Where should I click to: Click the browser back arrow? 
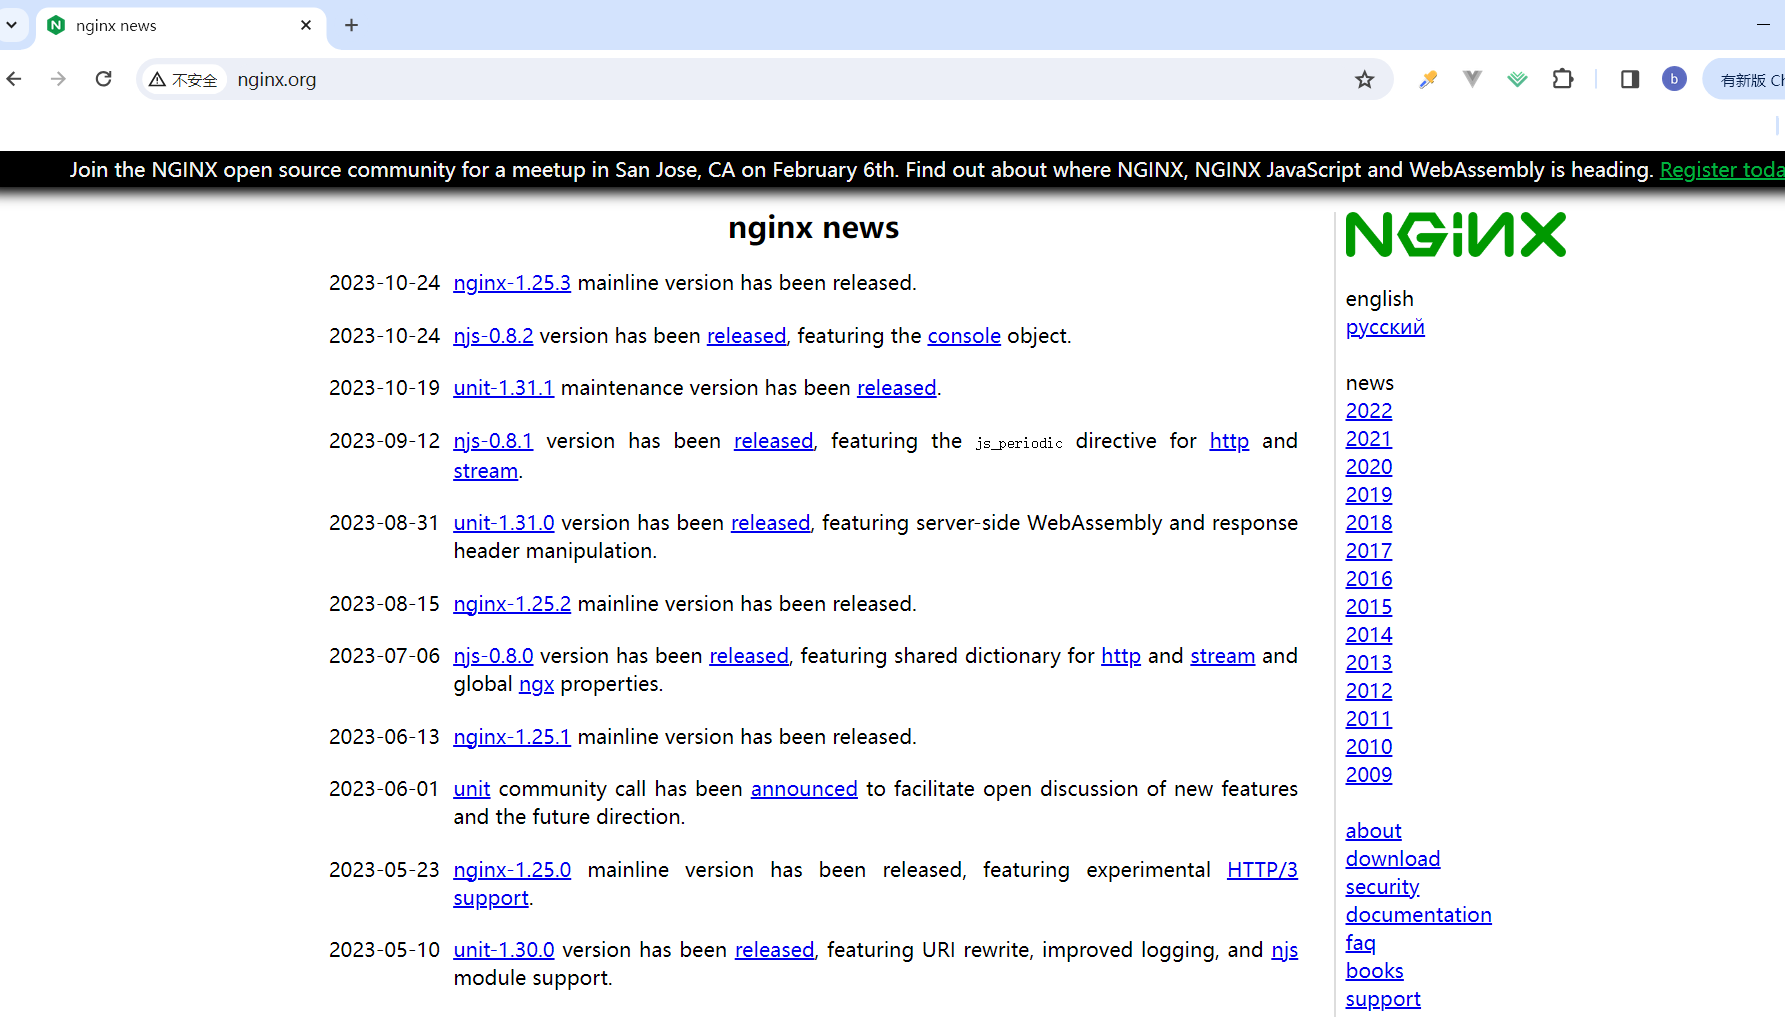[14, 79]
